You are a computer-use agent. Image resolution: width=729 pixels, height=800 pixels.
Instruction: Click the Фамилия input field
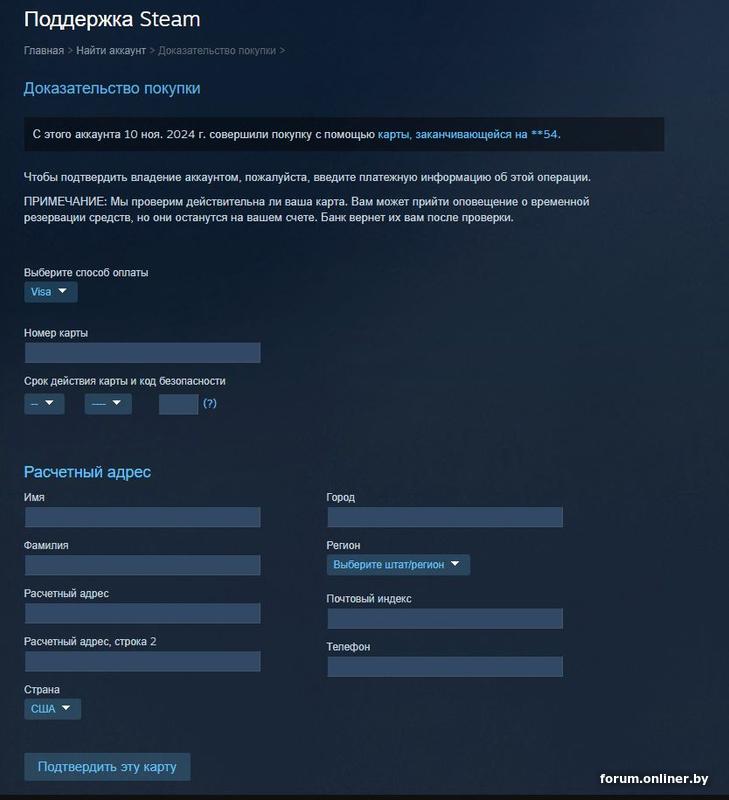tap(143, 565)
